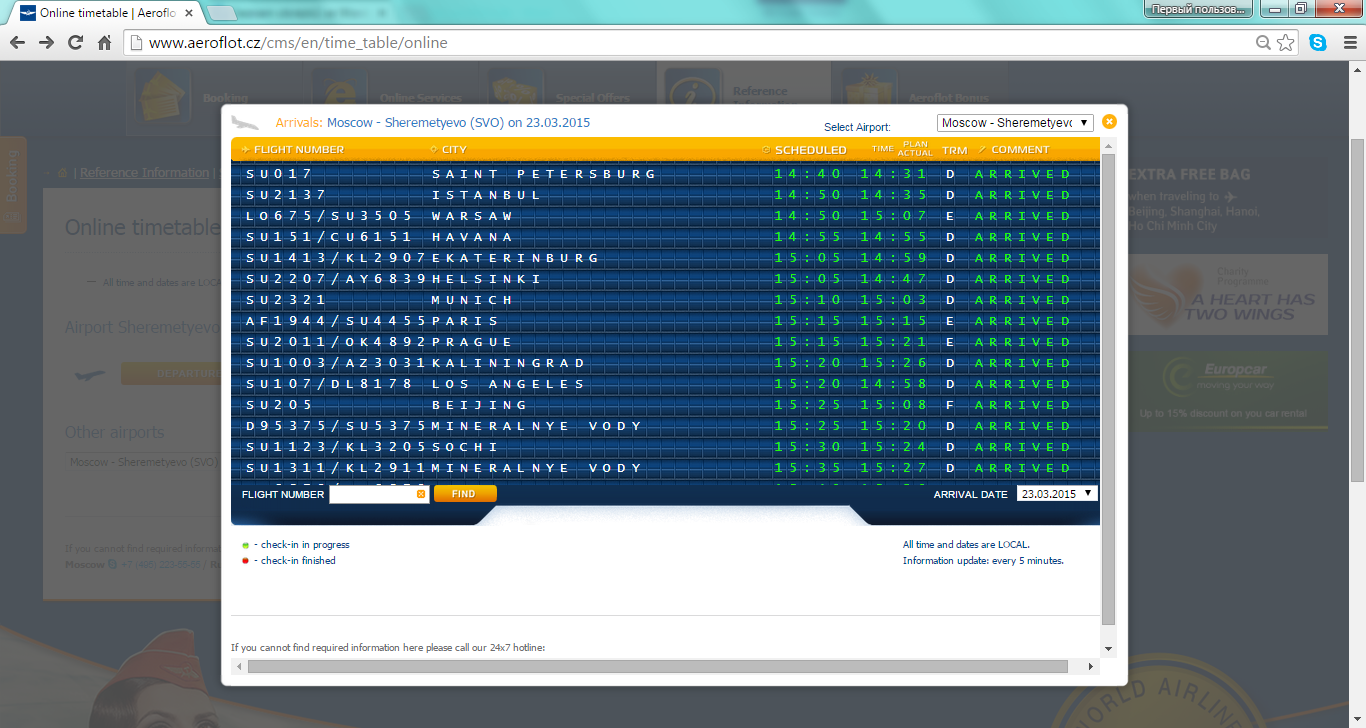The width and height of the screenshot is (1366, 728).
Task: Click the popup scrollbar down arrow
Action: pos(1108,649)
